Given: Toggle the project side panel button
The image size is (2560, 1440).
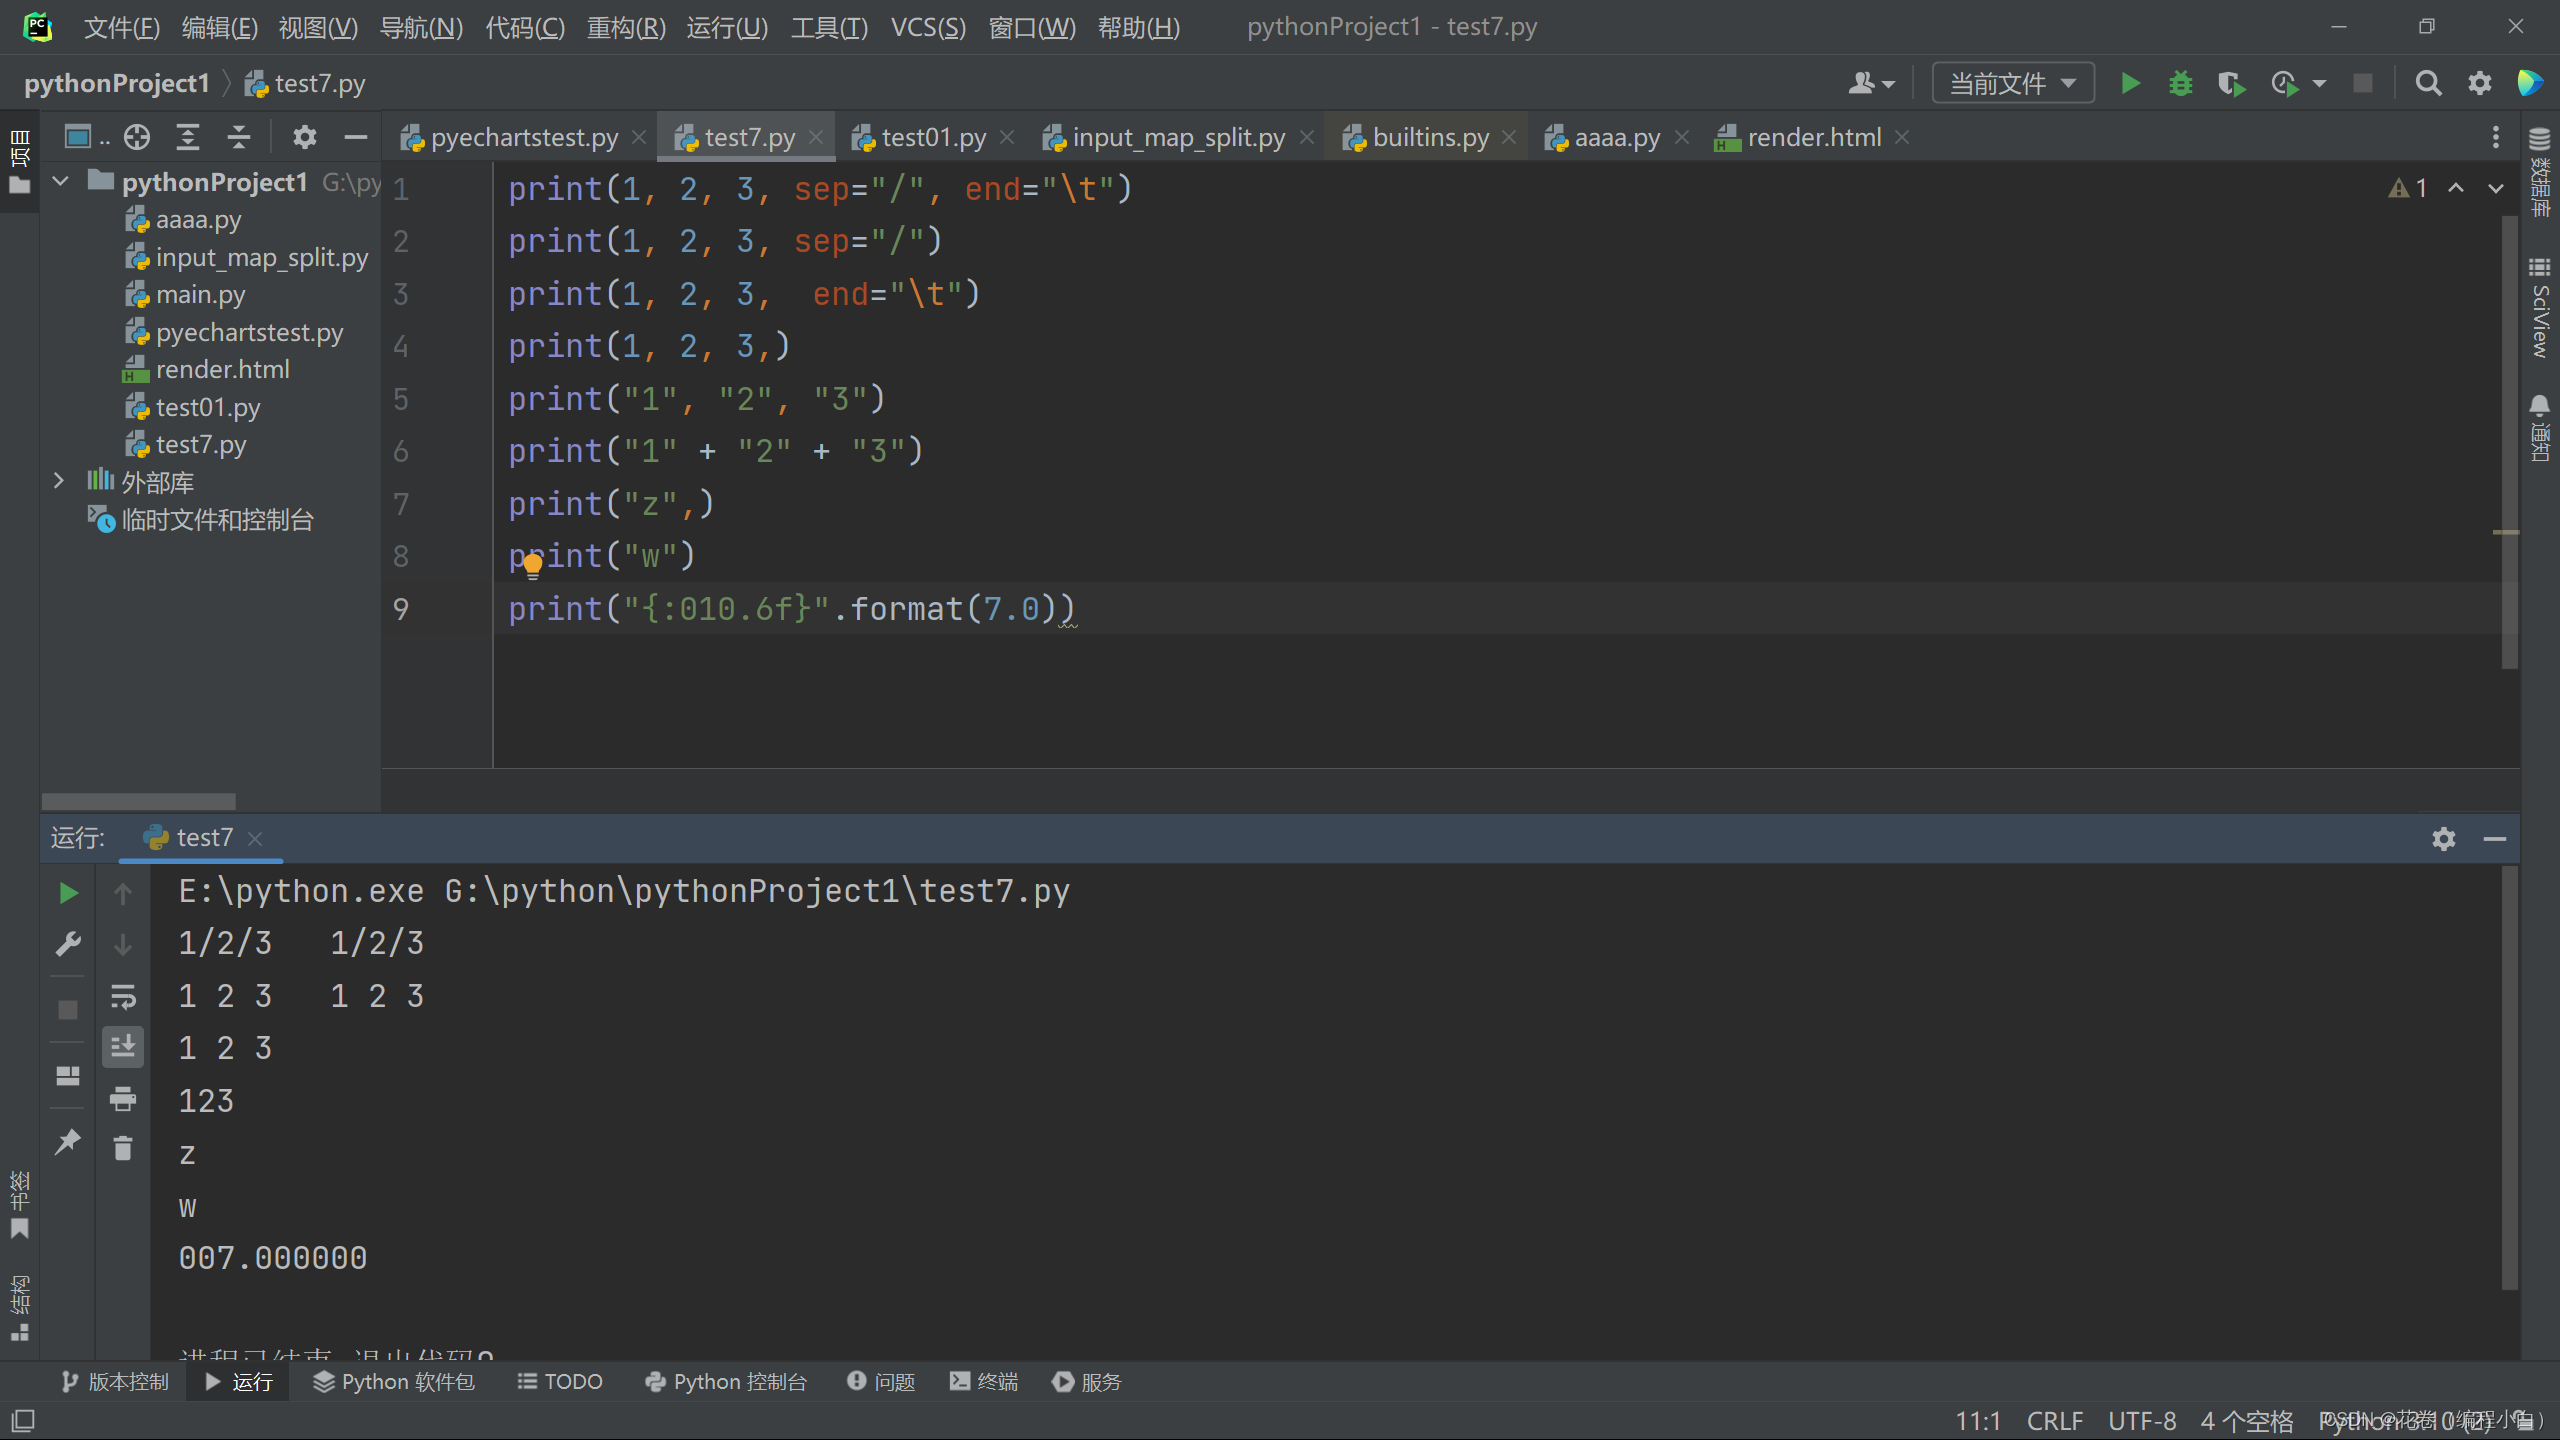Looking at the screenshot, I should click(x=19, y=161).
